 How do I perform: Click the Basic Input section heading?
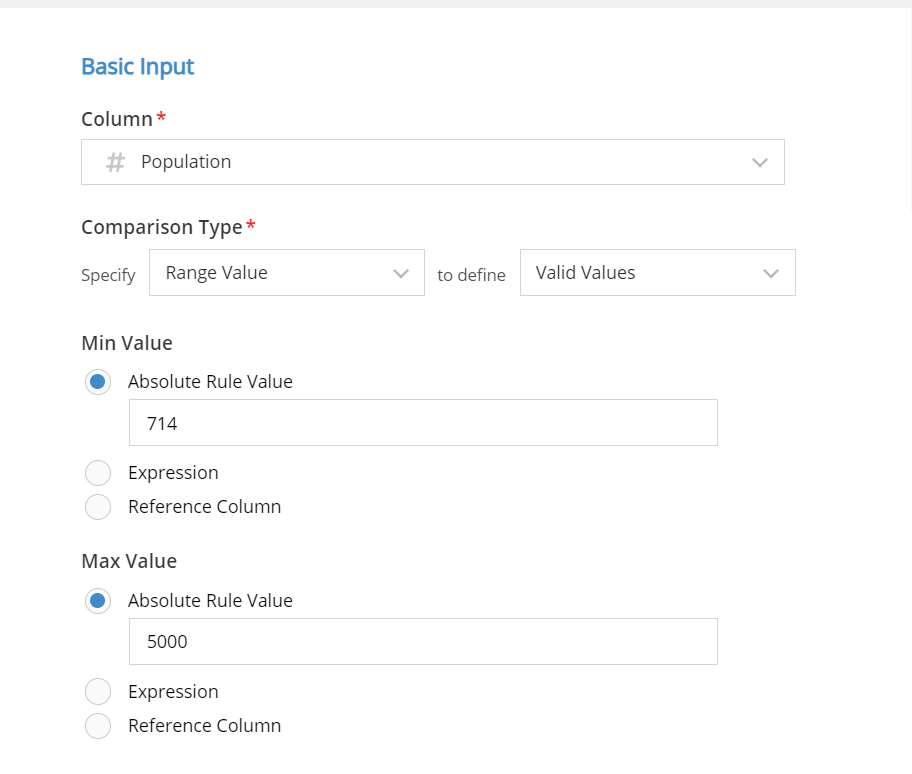[x=137, y=67]
